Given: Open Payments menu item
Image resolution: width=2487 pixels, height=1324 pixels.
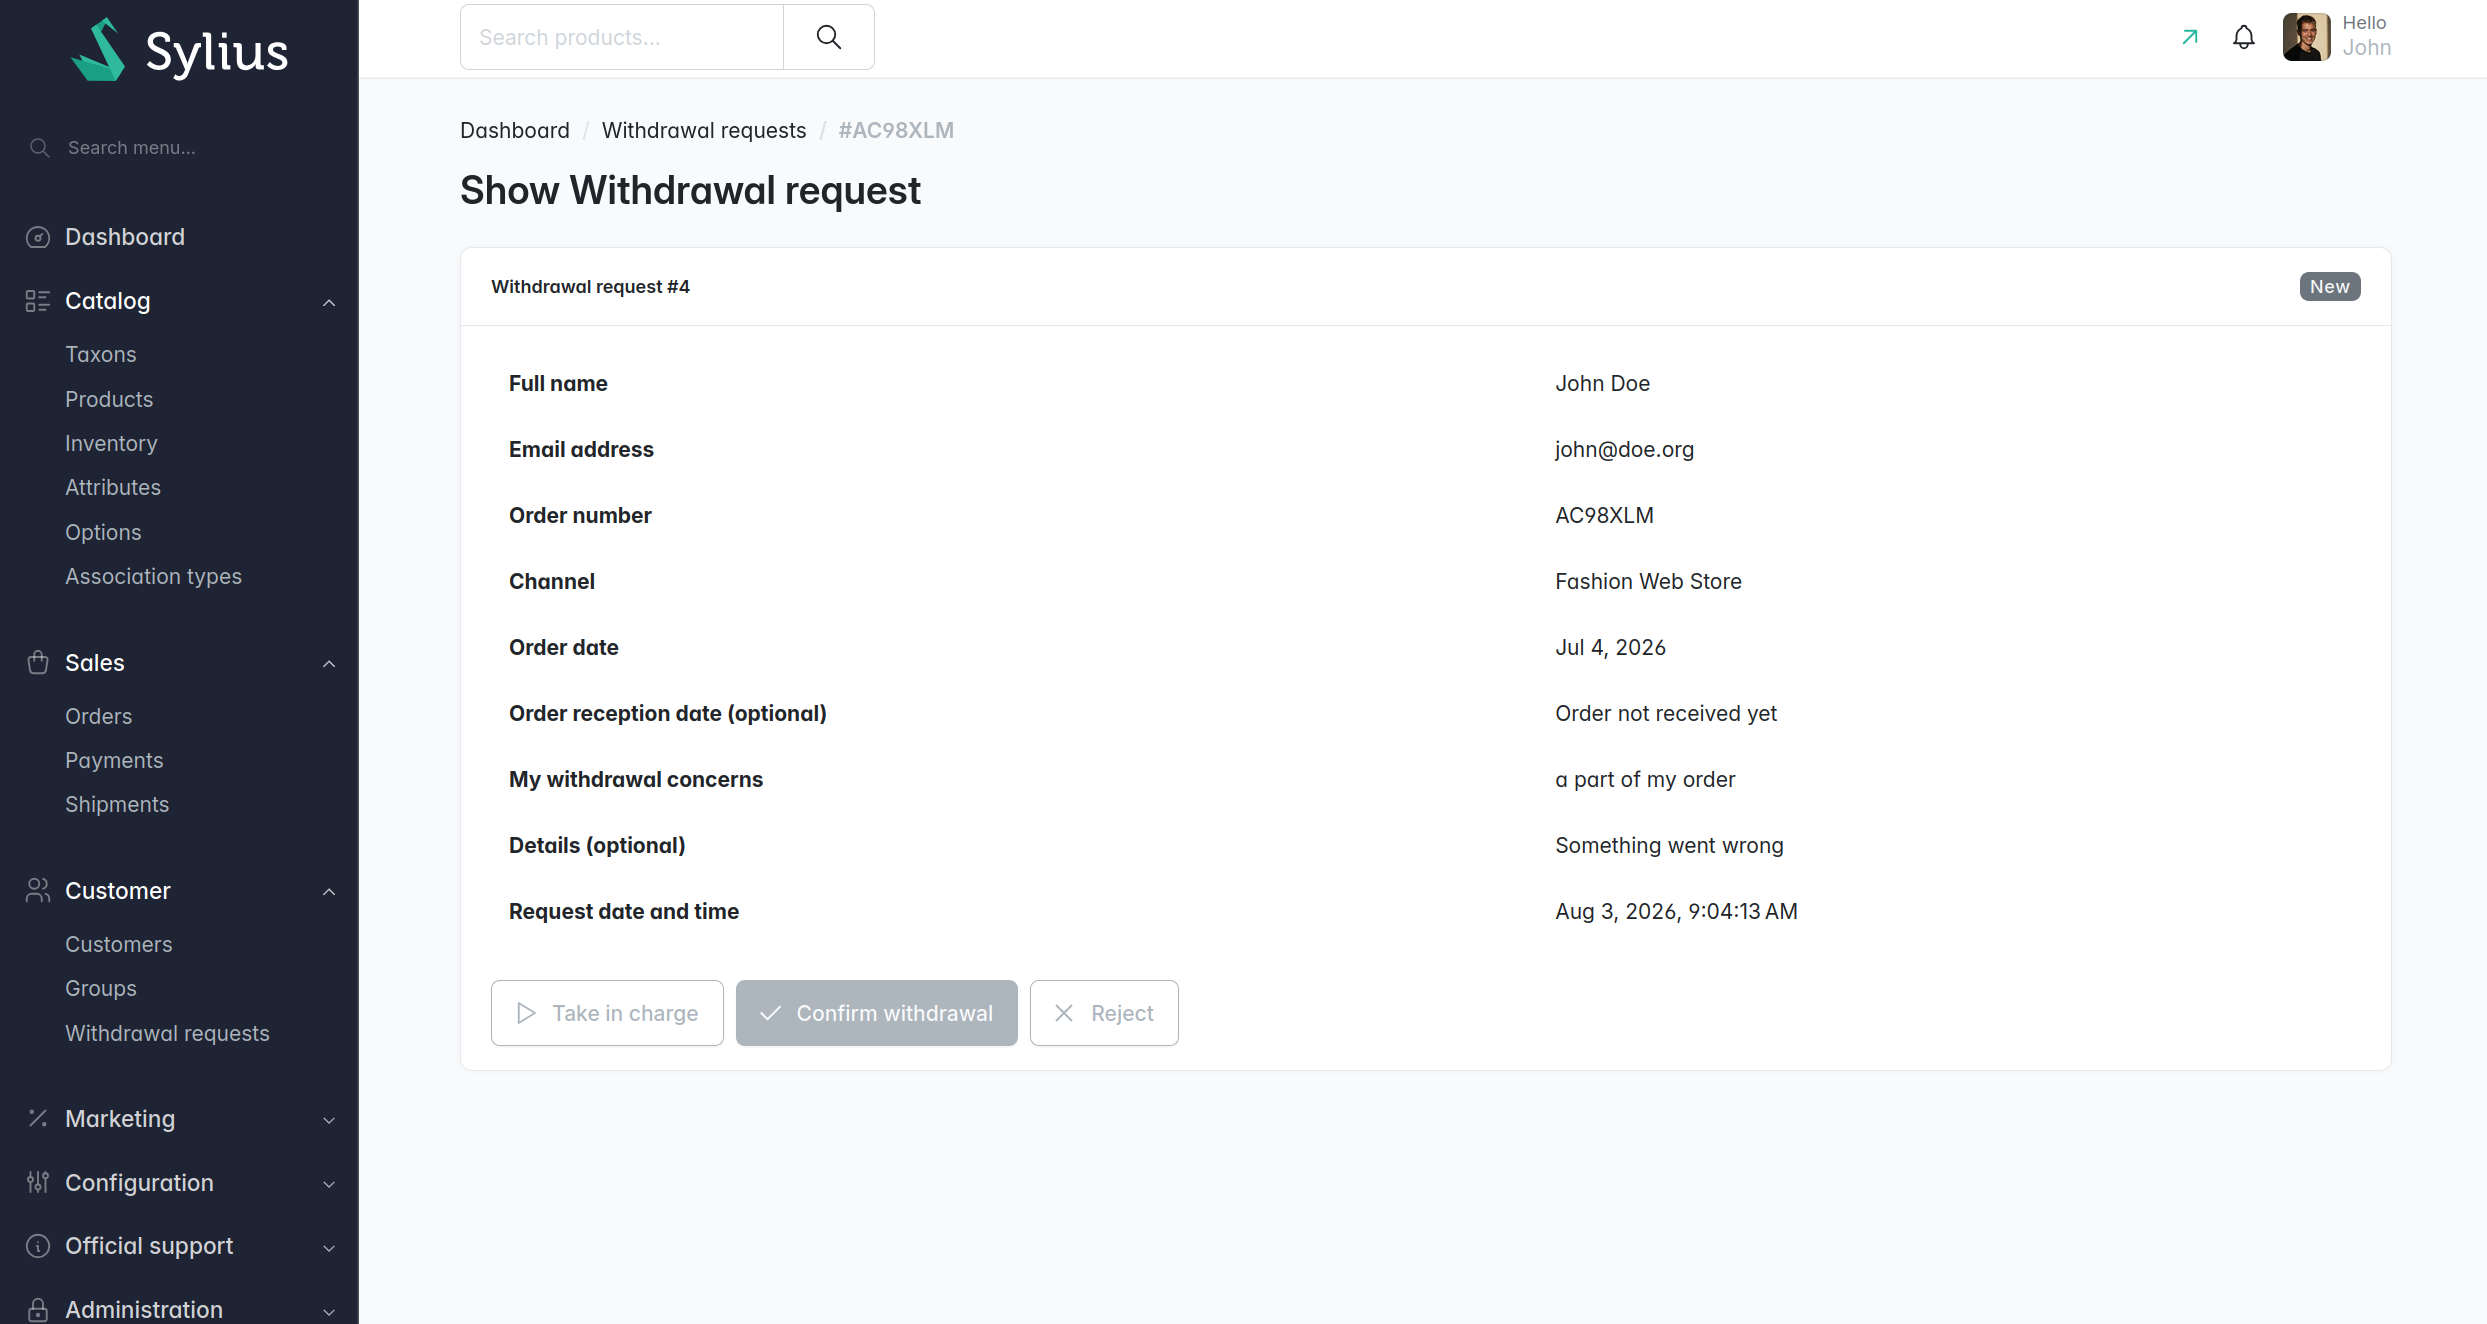Looking at the screenshot, I should tap(114, 760).
